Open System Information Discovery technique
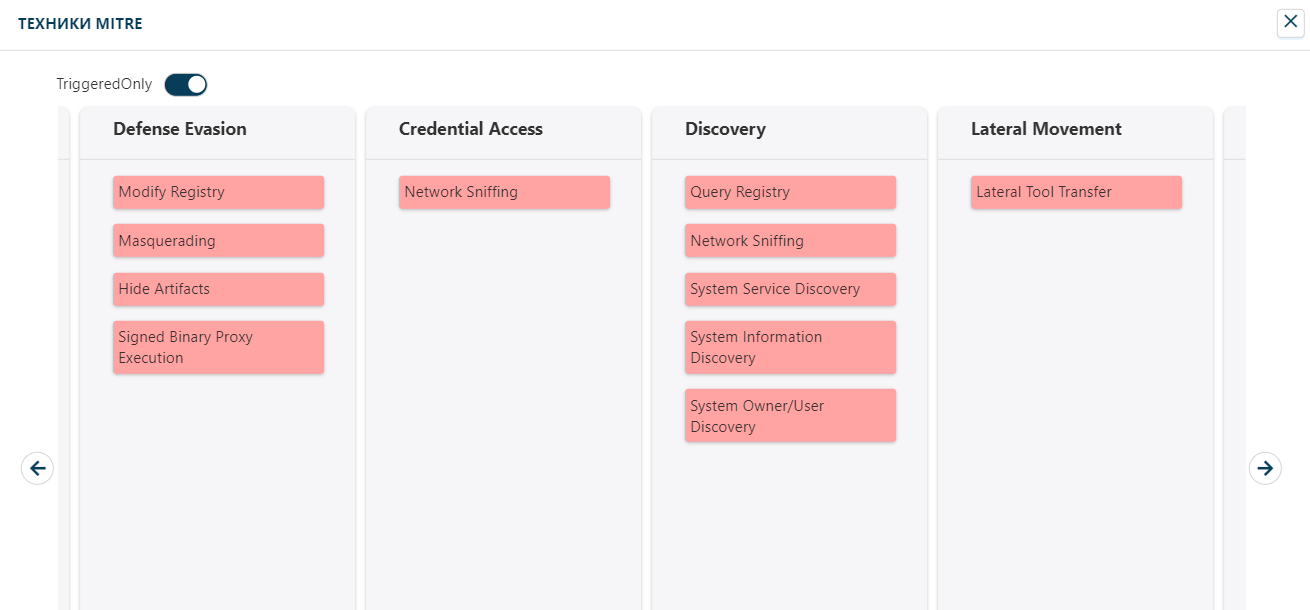1310x610 pixels. pyautogui.click(x=790, y=347)
